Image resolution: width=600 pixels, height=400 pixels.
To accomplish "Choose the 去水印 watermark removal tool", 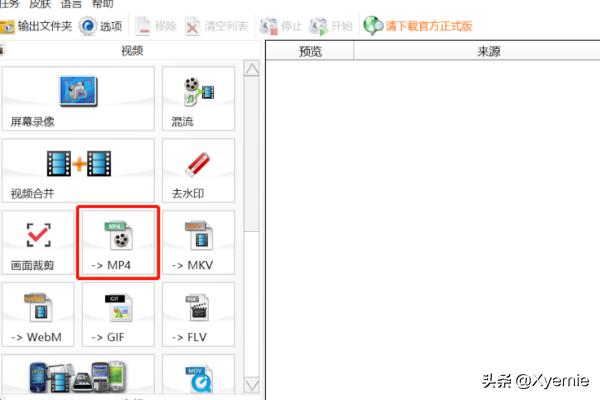I will 197,171.
